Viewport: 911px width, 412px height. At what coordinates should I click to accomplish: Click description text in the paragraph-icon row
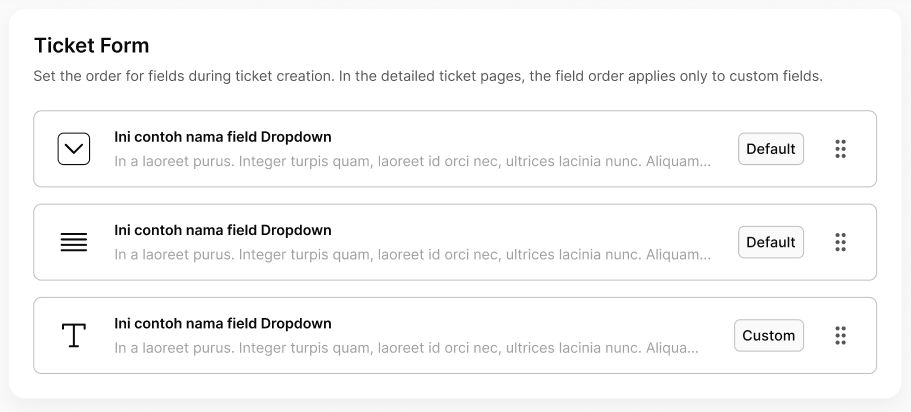point(412,254)
